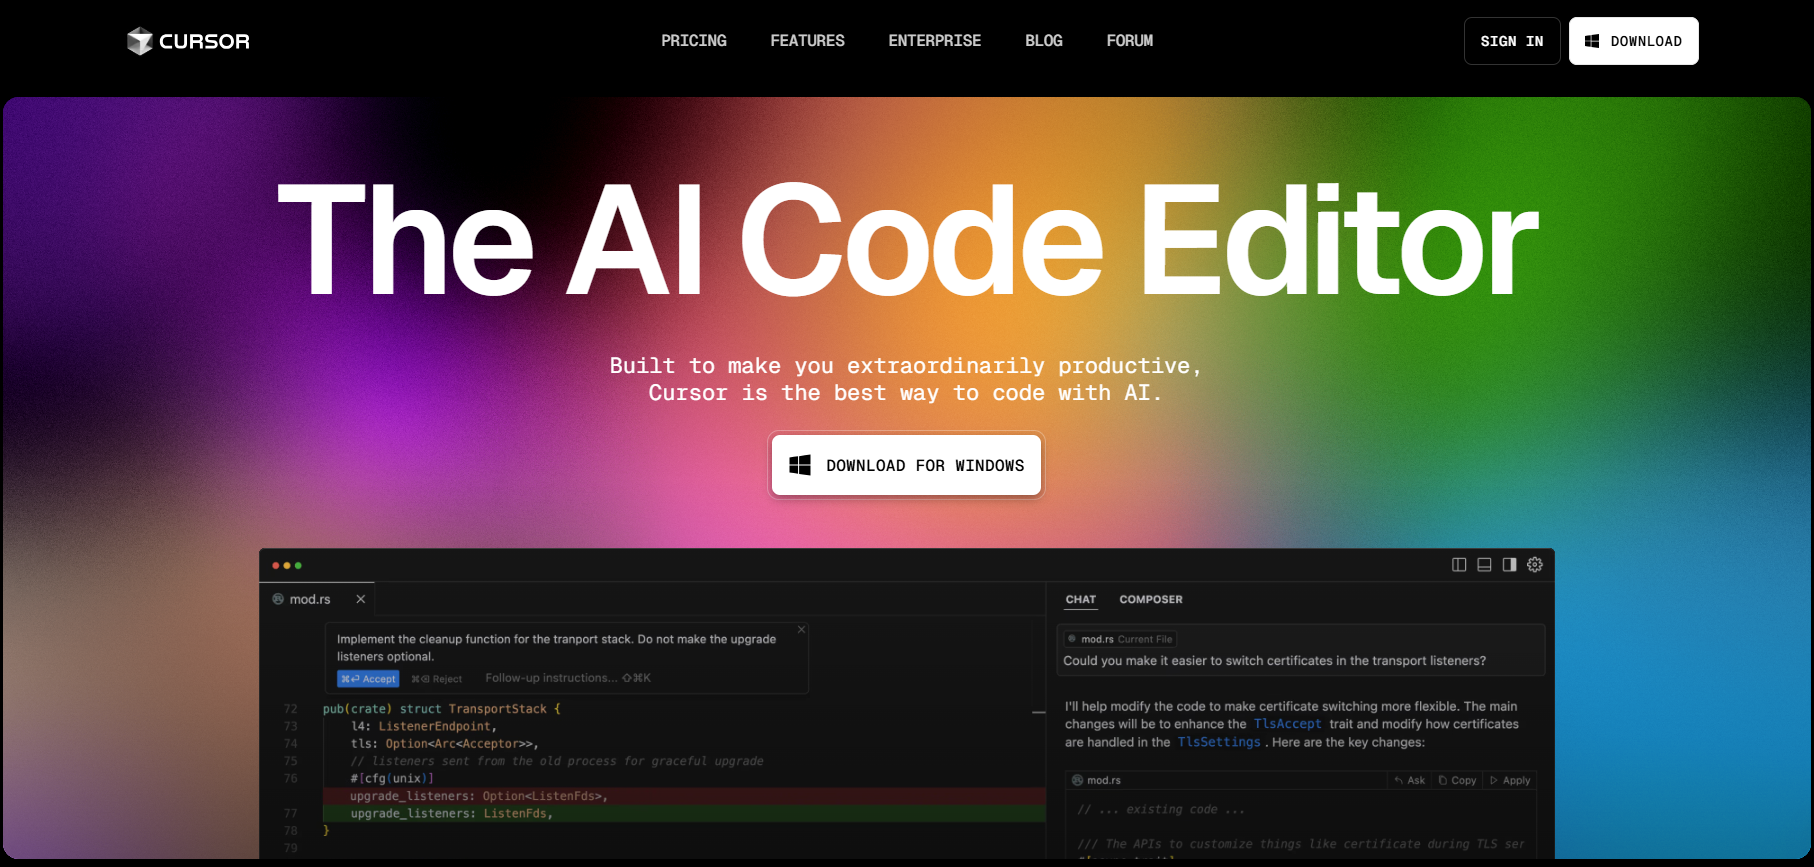The height and width of the screenshot is (867, 1814).
Task: Click Download for Windows button
Action: coord(906,465)
